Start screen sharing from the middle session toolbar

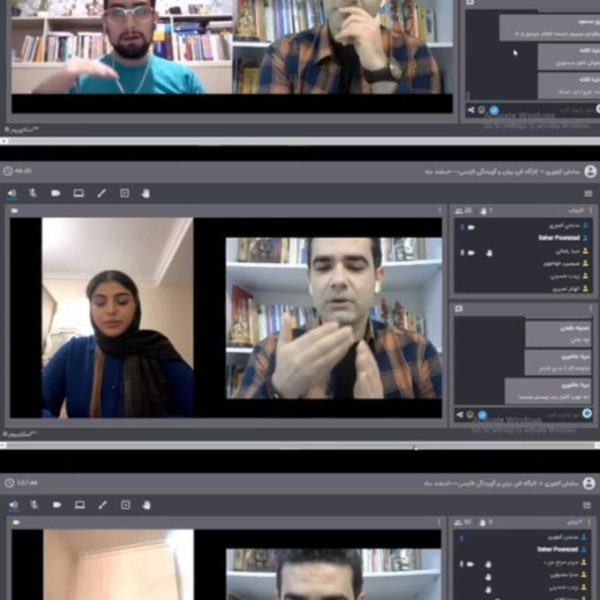78,193
